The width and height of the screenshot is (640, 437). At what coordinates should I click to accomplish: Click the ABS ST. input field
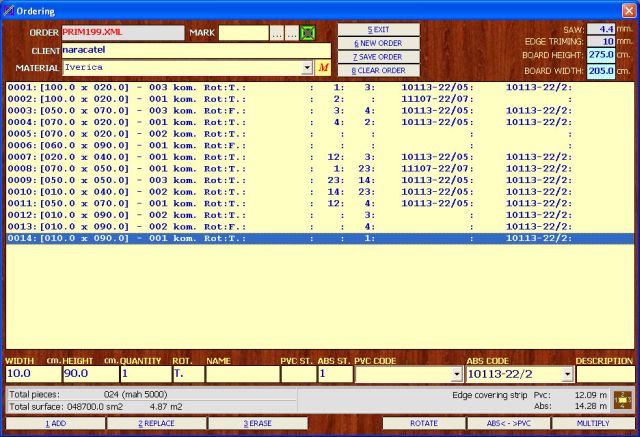336,374
